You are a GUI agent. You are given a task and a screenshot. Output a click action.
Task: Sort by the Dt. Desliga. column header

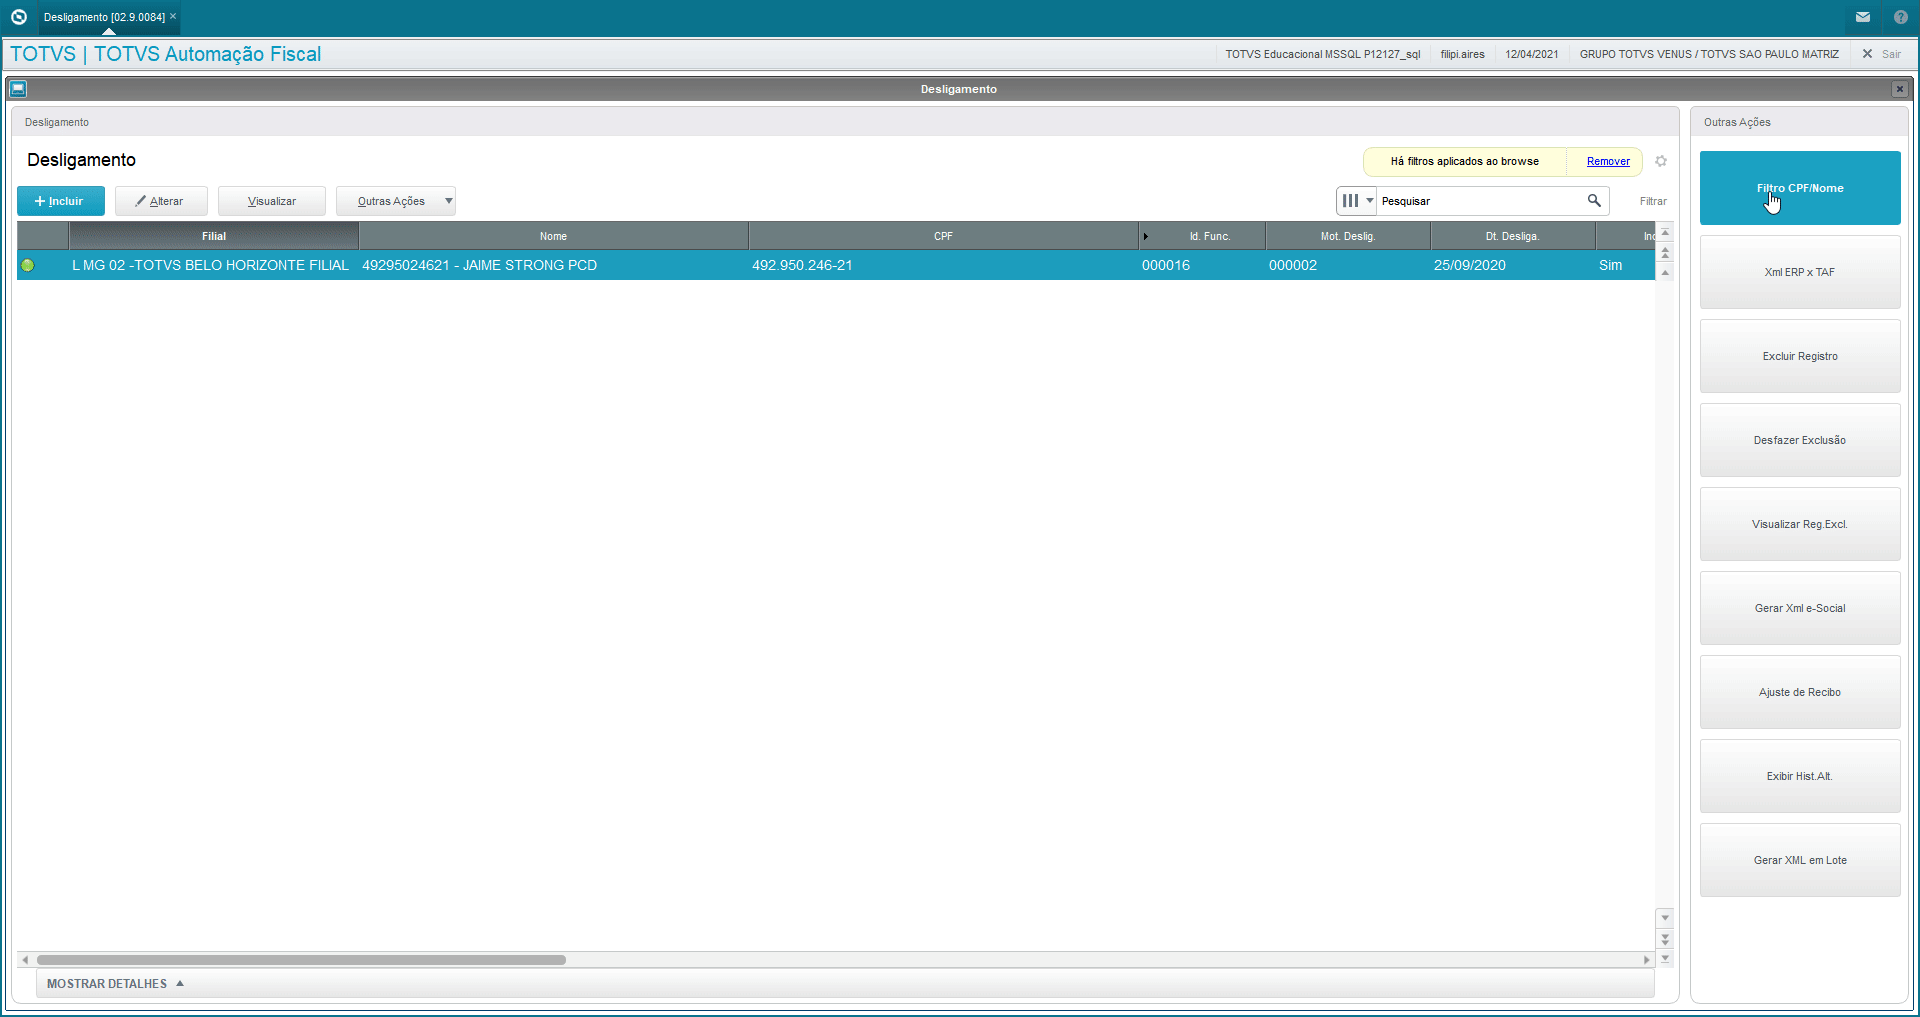[x=1512, y=236]
